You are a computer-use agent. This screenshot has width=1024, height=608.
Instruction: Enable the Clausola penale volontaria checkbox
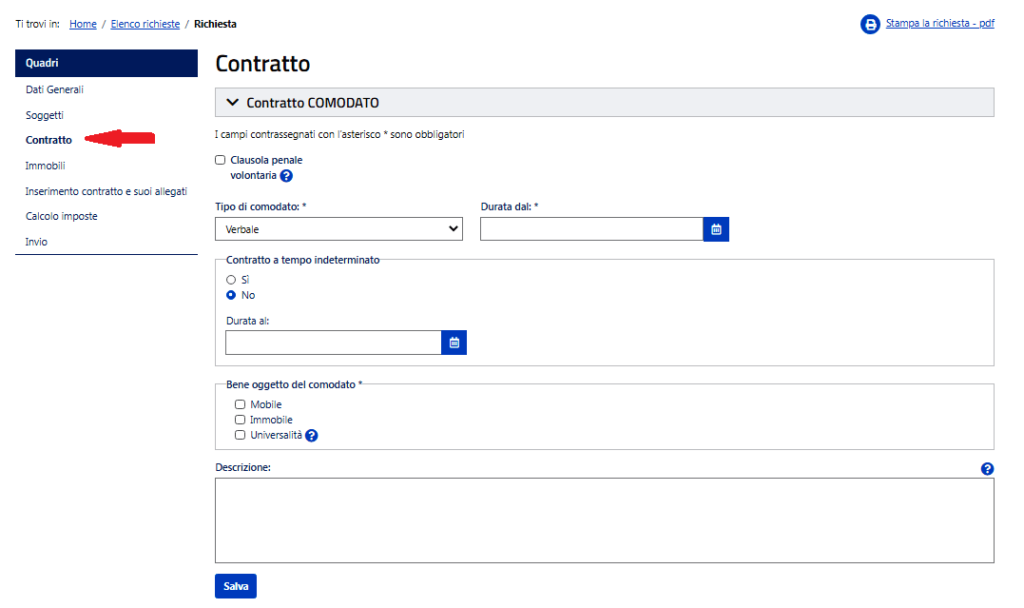(x=220, y=160)
